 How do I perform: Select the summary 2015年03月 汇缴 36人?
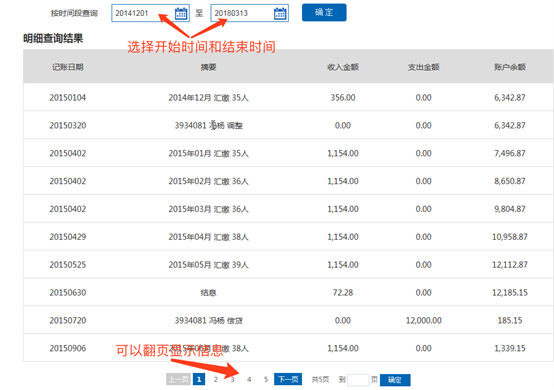point(208,209)
